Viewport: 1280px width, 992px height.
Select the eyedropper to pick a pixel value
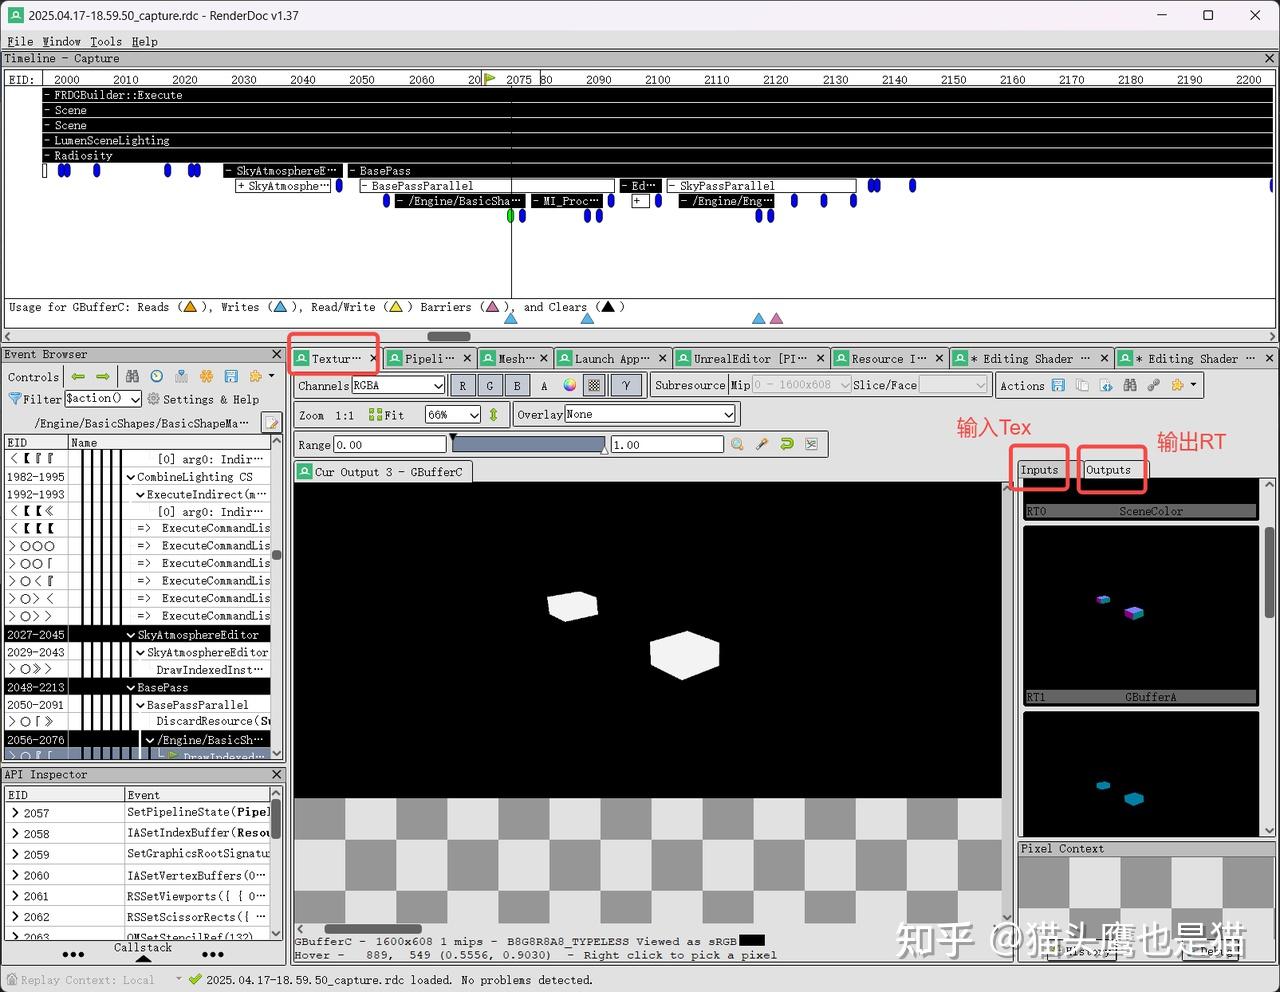[762, 444]
